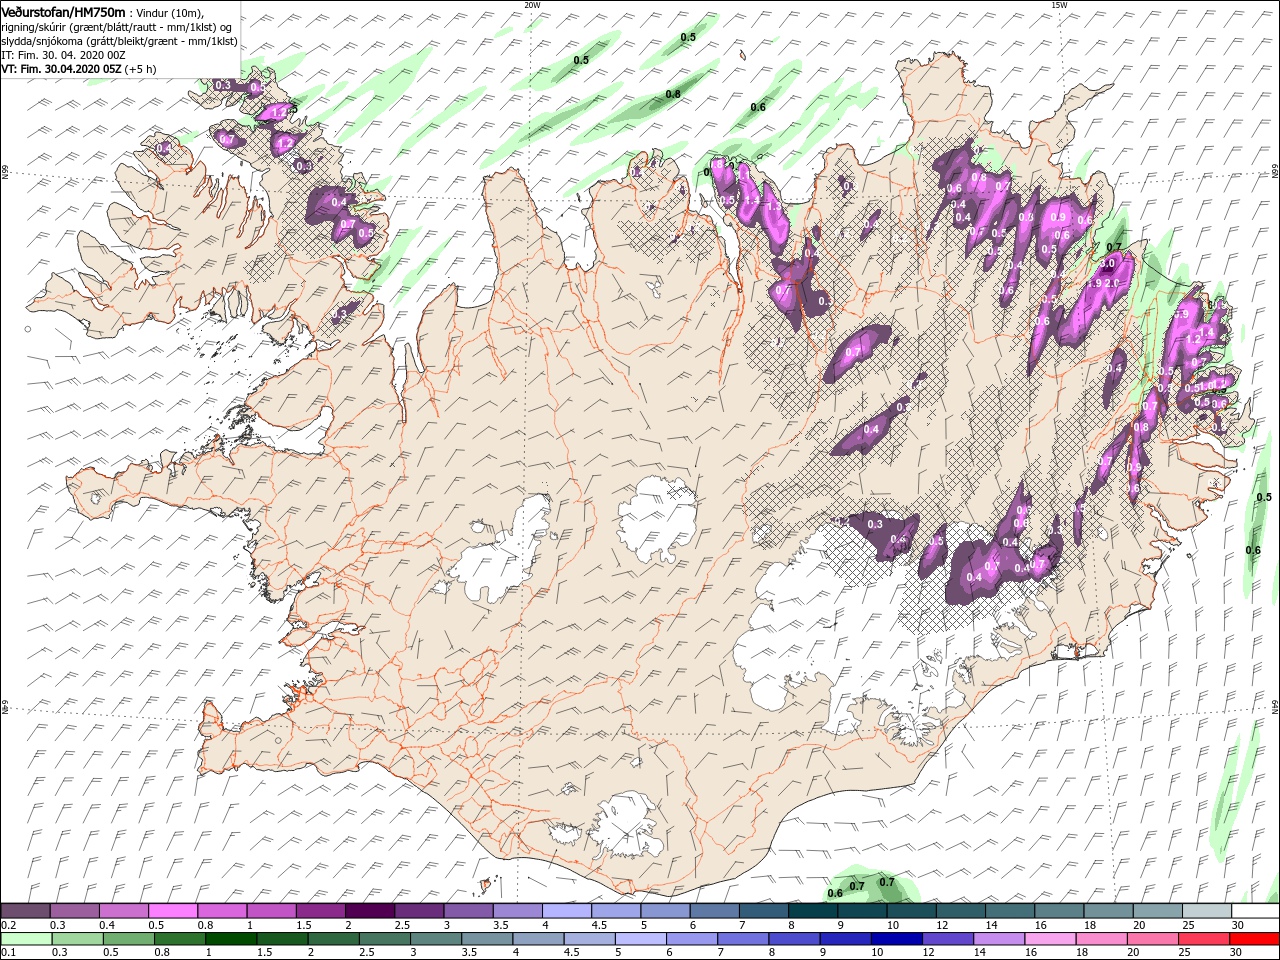Image resolution: width=1280 pixels, height=960 pixels.
Task: Click the 0.6 rain value beside the 0.8 offshore
Action: coord(758,108)
